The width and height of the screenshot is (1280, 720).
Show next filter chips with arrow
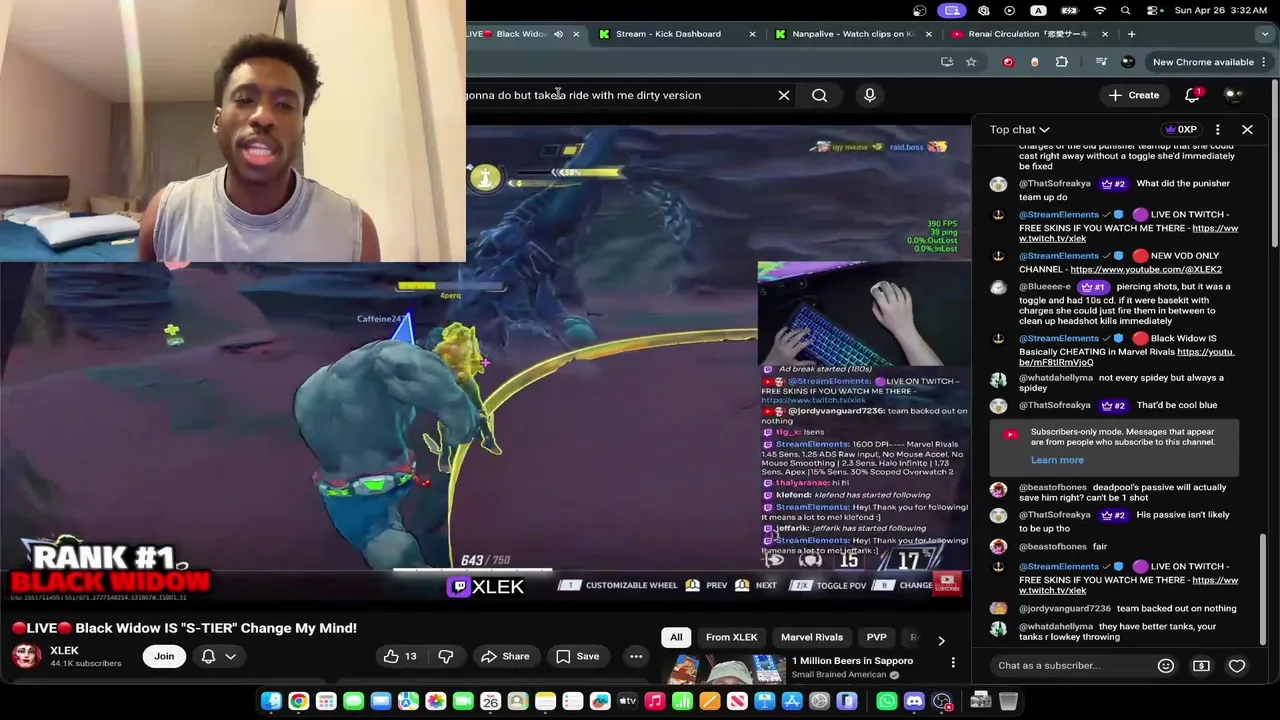[941, 640]
